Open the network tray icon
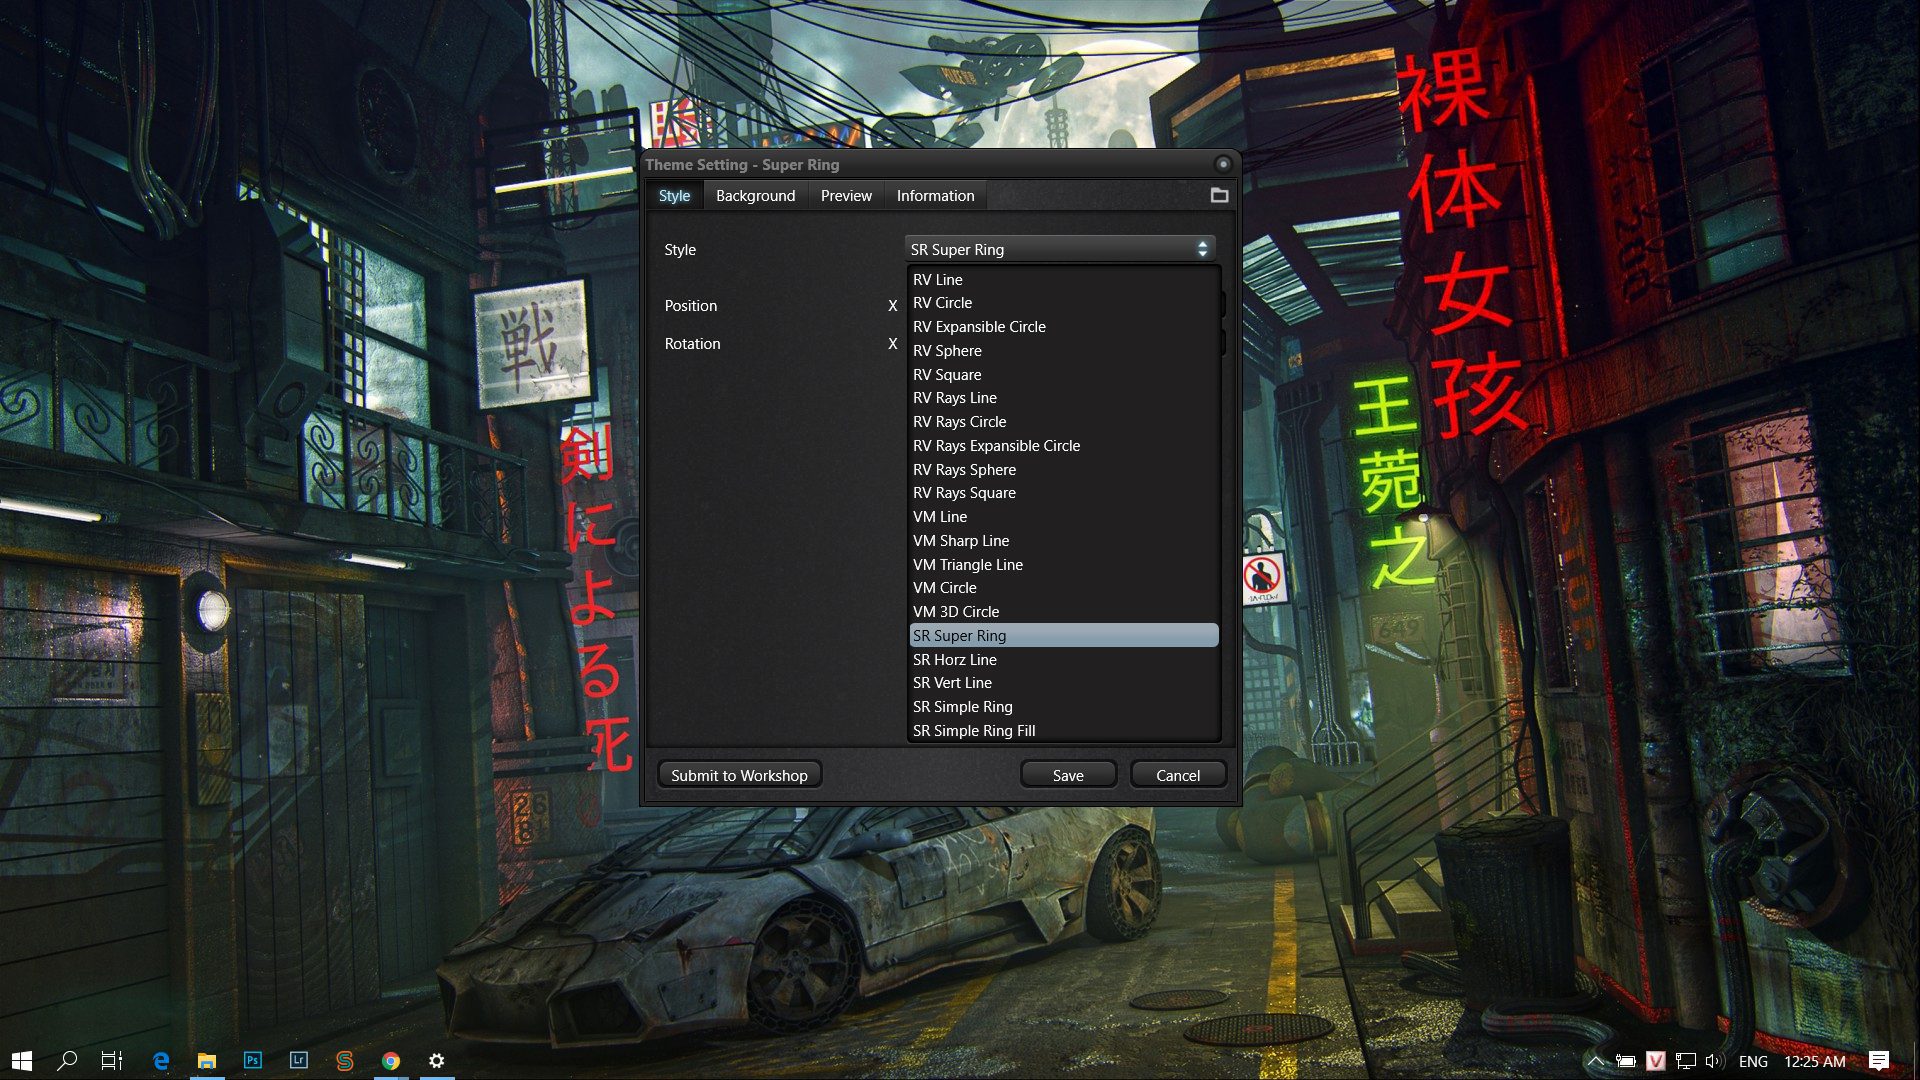This screenshot has height=1080, width=1920. pos(1686,1061)
